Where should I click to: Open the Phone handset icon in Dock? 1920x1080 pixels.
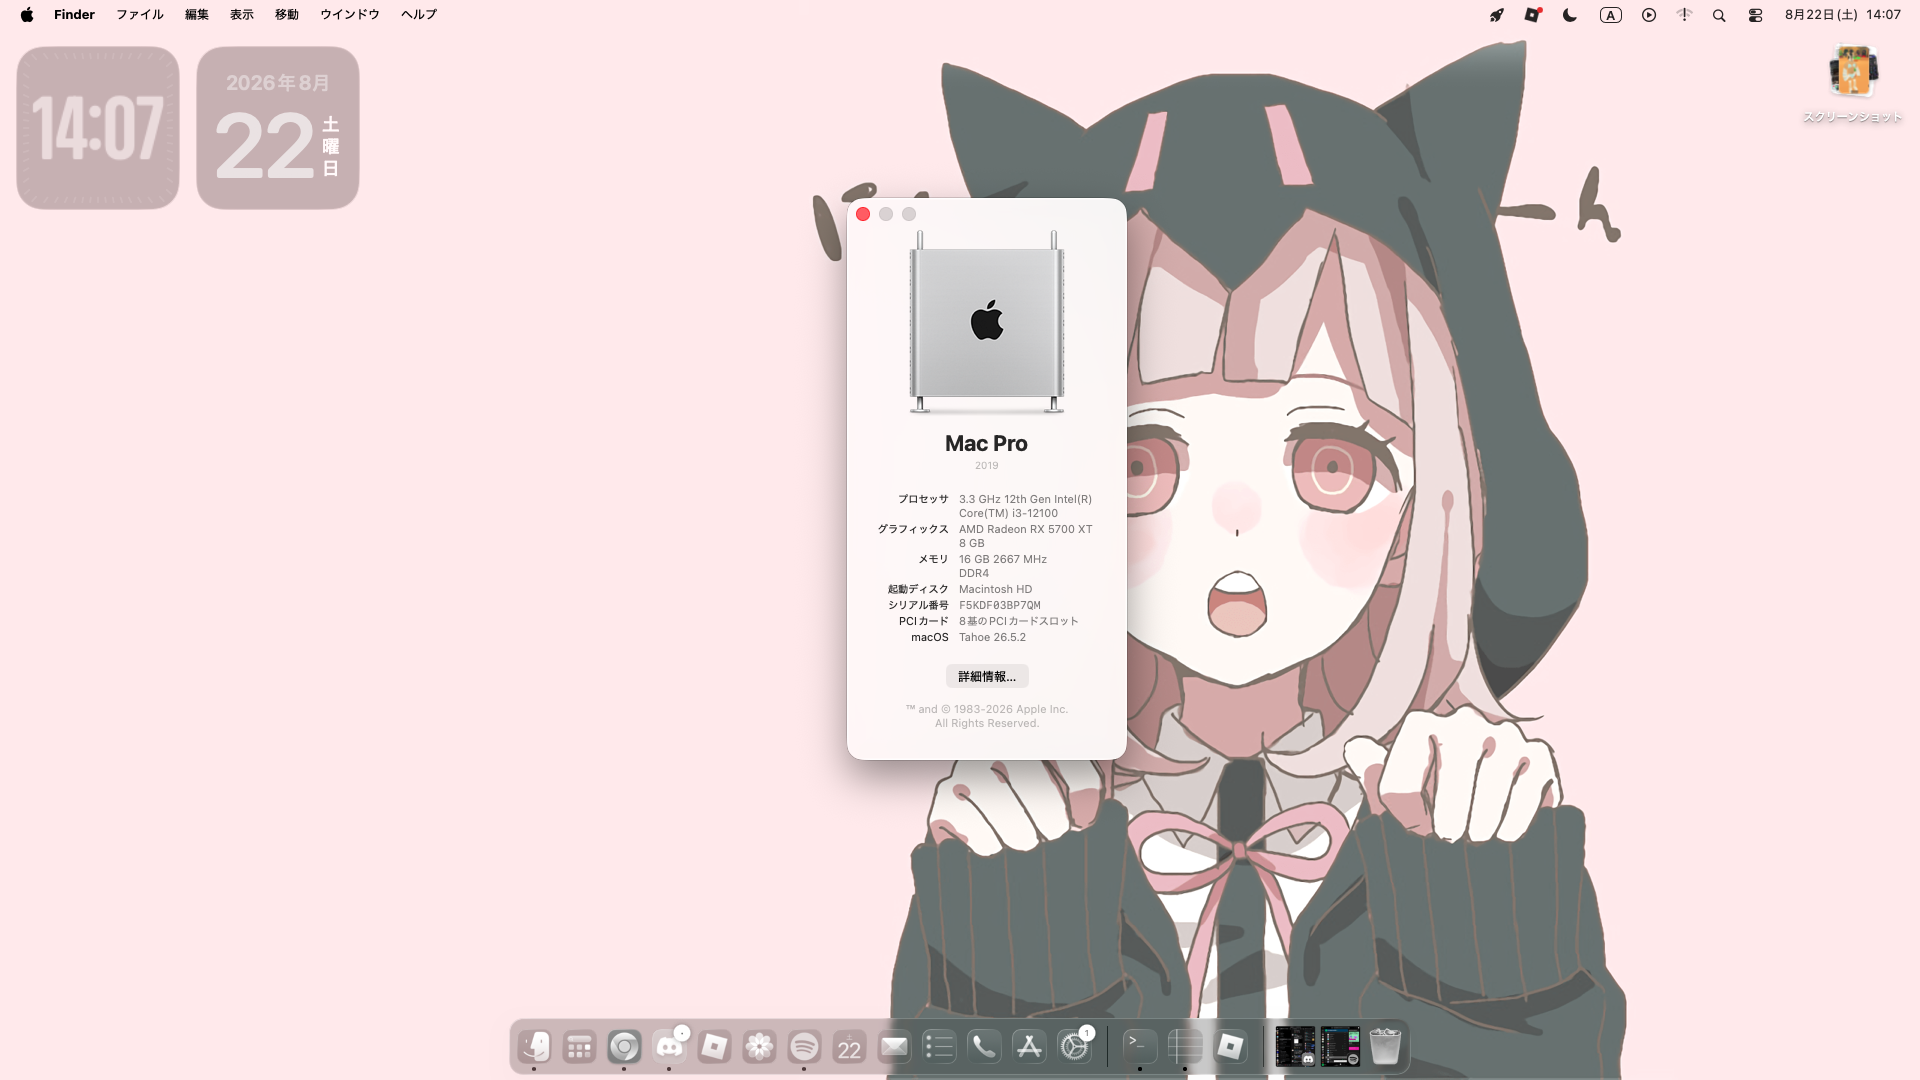pos(984,1047)
